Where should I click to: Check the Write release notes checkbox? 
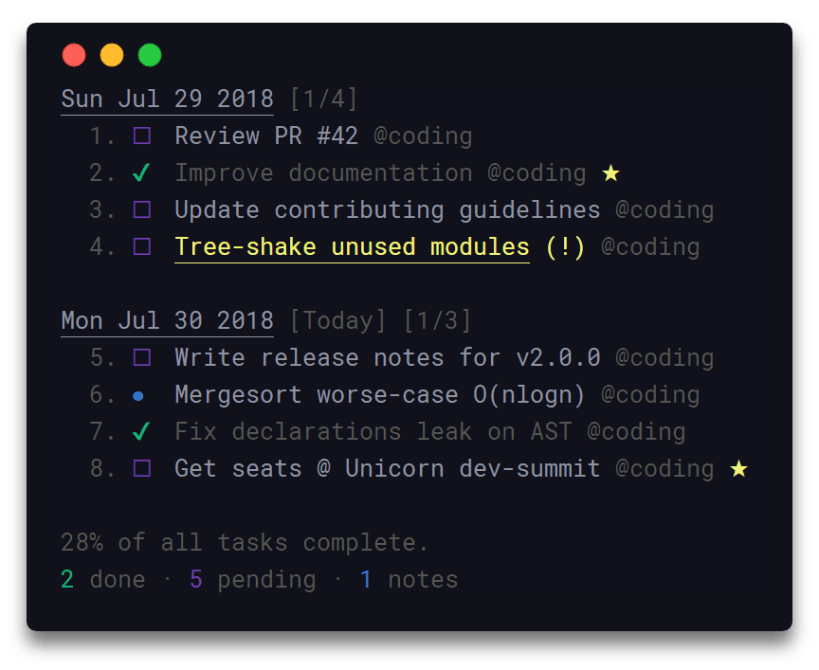142,358
